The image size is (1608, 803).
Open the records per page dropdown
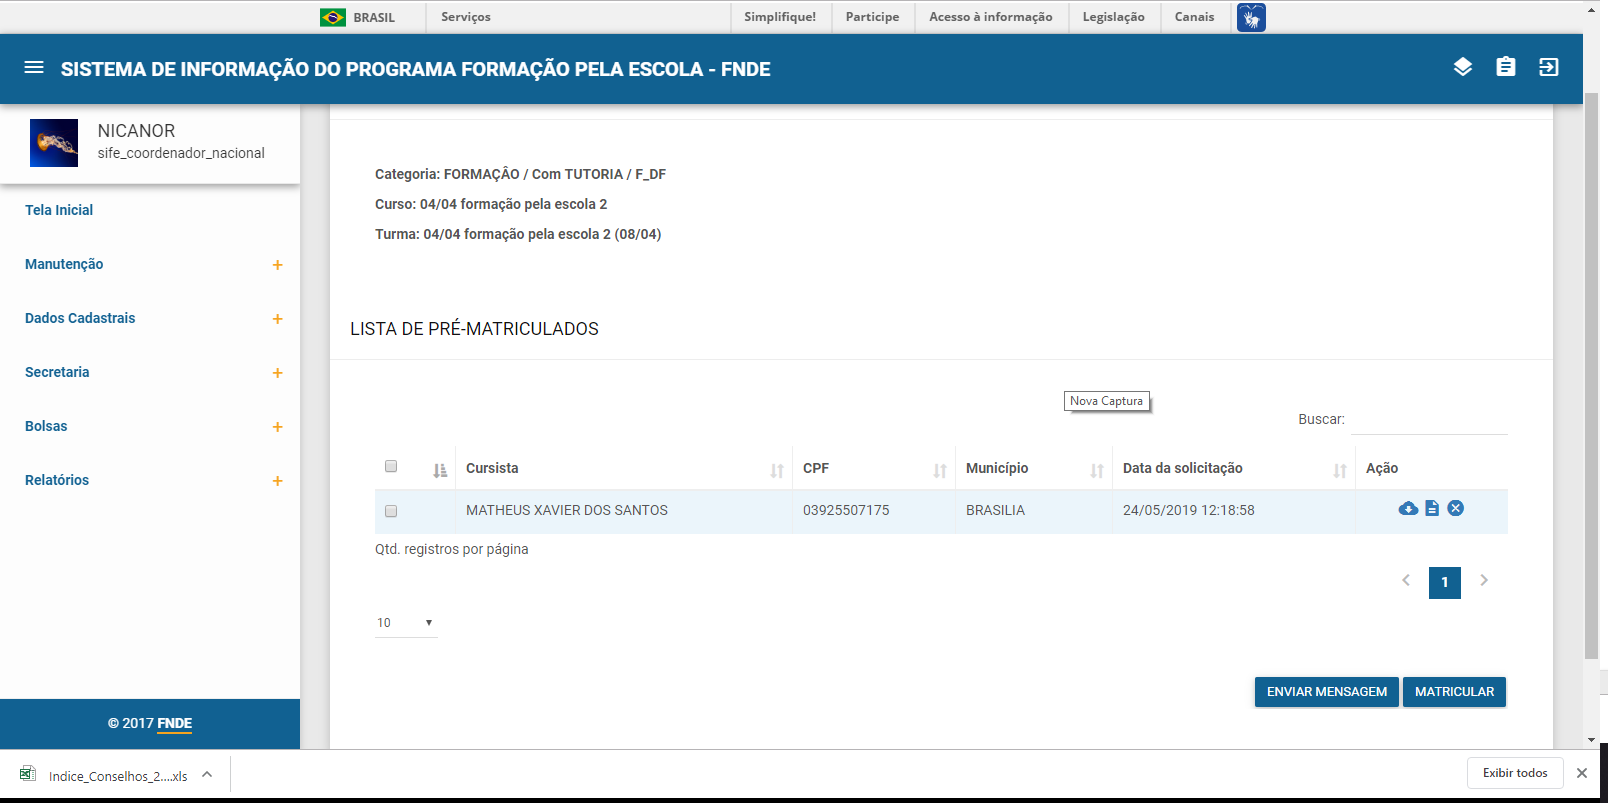pyautogui.click(x=406, y=623)
